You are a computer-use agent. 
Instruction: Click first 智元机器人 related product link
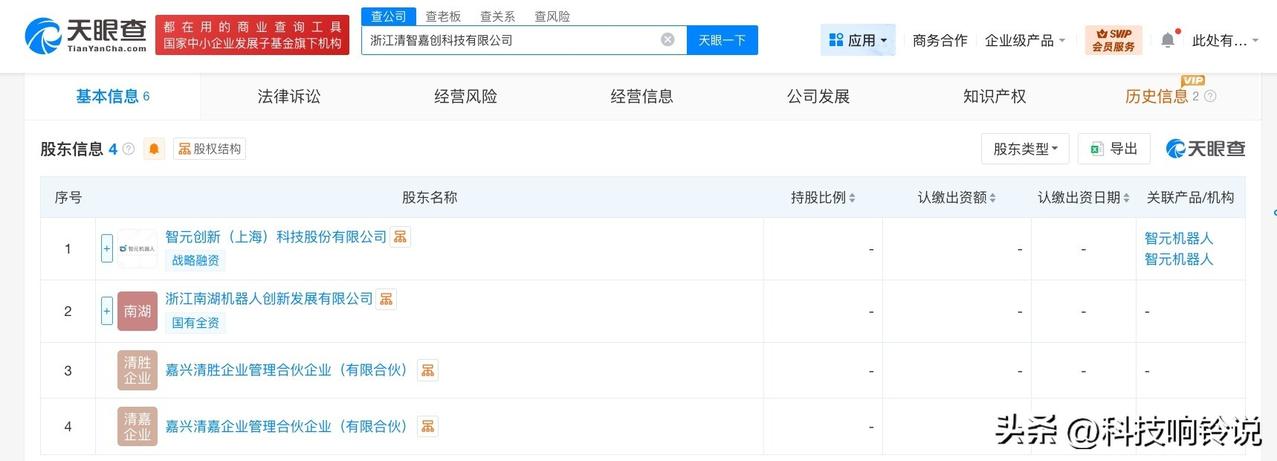(x=1179, y=238)
